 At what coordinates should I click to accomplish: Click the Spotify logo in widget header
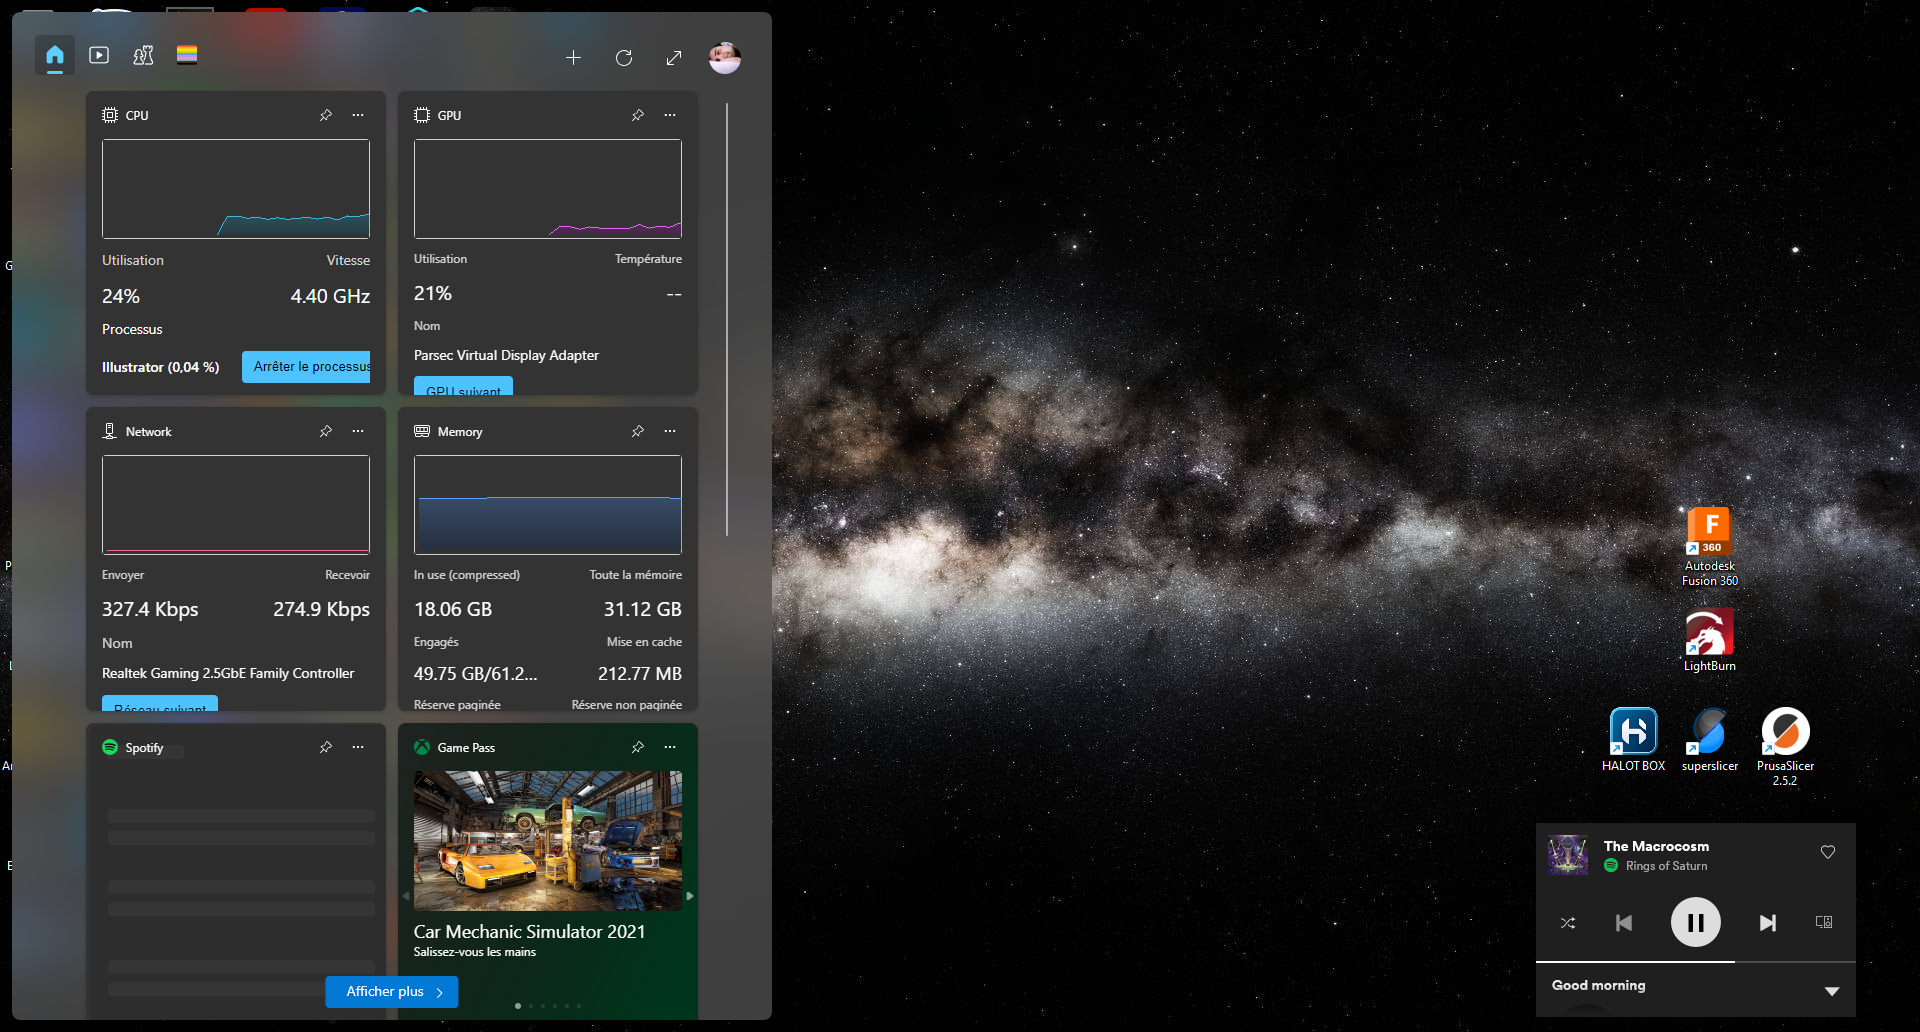(110, 747)
